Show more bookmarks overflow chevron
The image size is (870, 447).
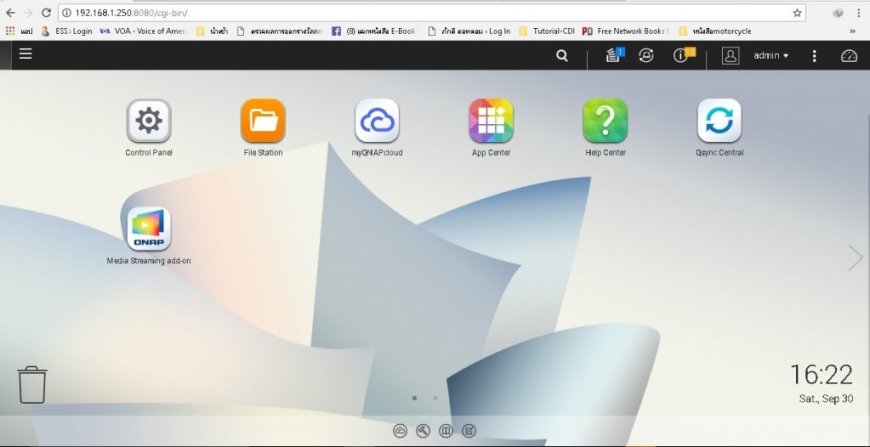[x=852, y=32]
